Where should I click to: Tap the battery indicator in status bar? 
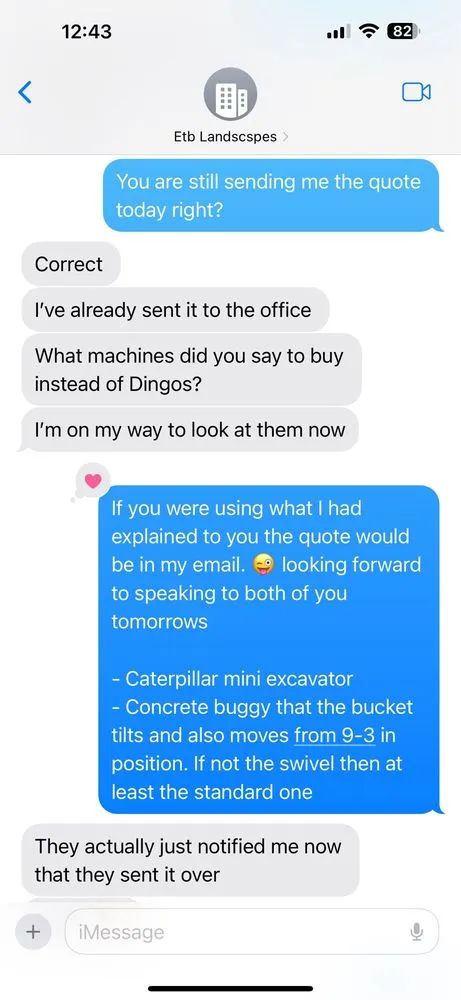click(403, 31)
